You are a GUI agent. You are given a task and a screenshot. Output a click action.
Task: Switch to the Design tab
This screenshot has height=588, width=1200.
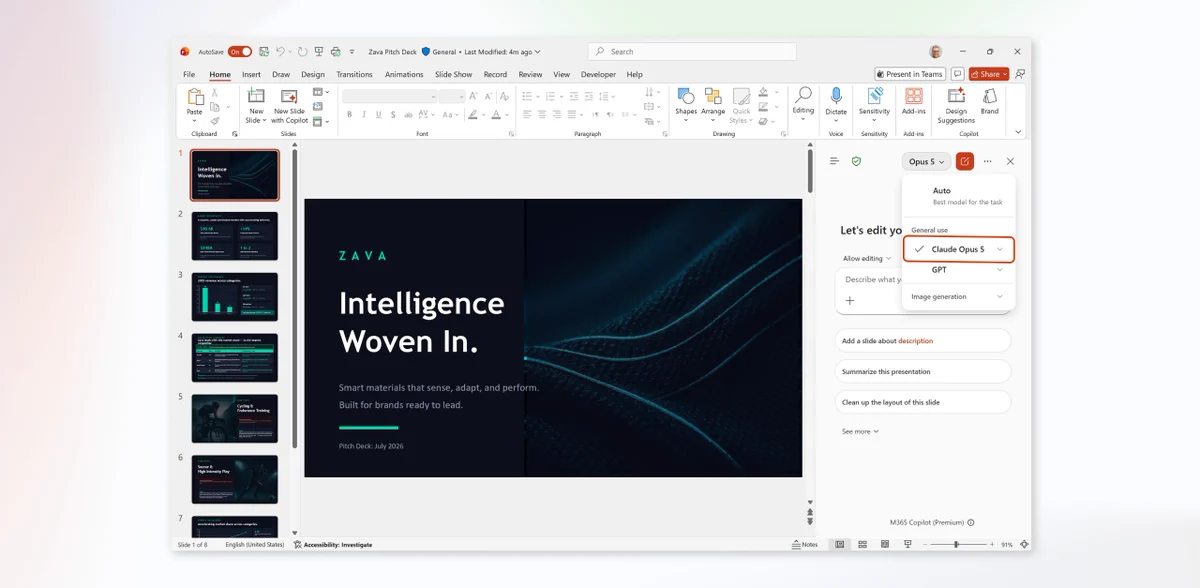(313, 74)
